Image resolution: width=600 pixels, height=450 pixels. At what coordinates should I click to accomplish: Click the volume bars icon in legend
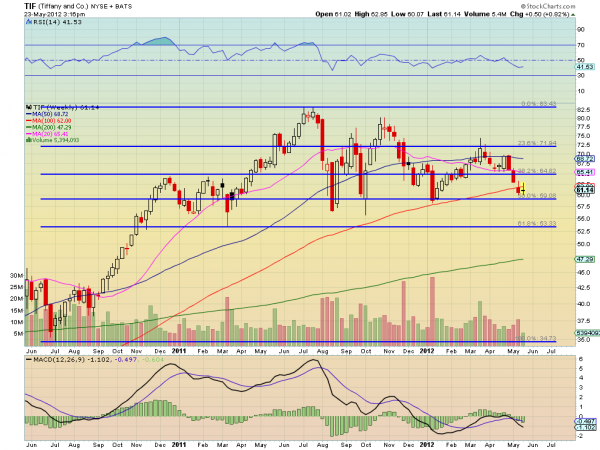pyautogui.click(x=29, y=140)
